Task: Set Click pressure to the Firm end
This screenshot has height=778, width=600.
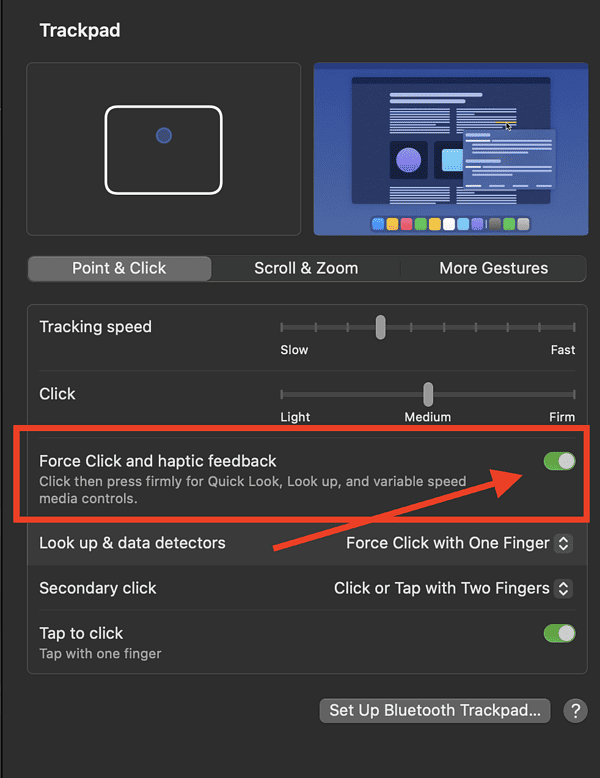Action: tap(574, 394)
